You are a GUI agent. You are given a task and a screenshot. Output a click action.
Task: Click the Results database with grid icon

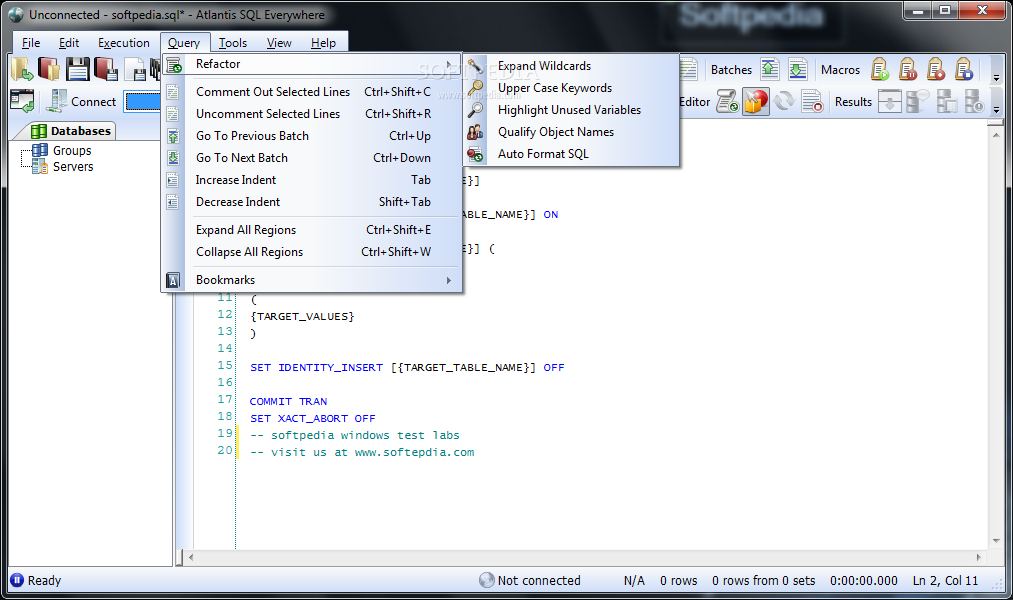(x=946, y=101)
